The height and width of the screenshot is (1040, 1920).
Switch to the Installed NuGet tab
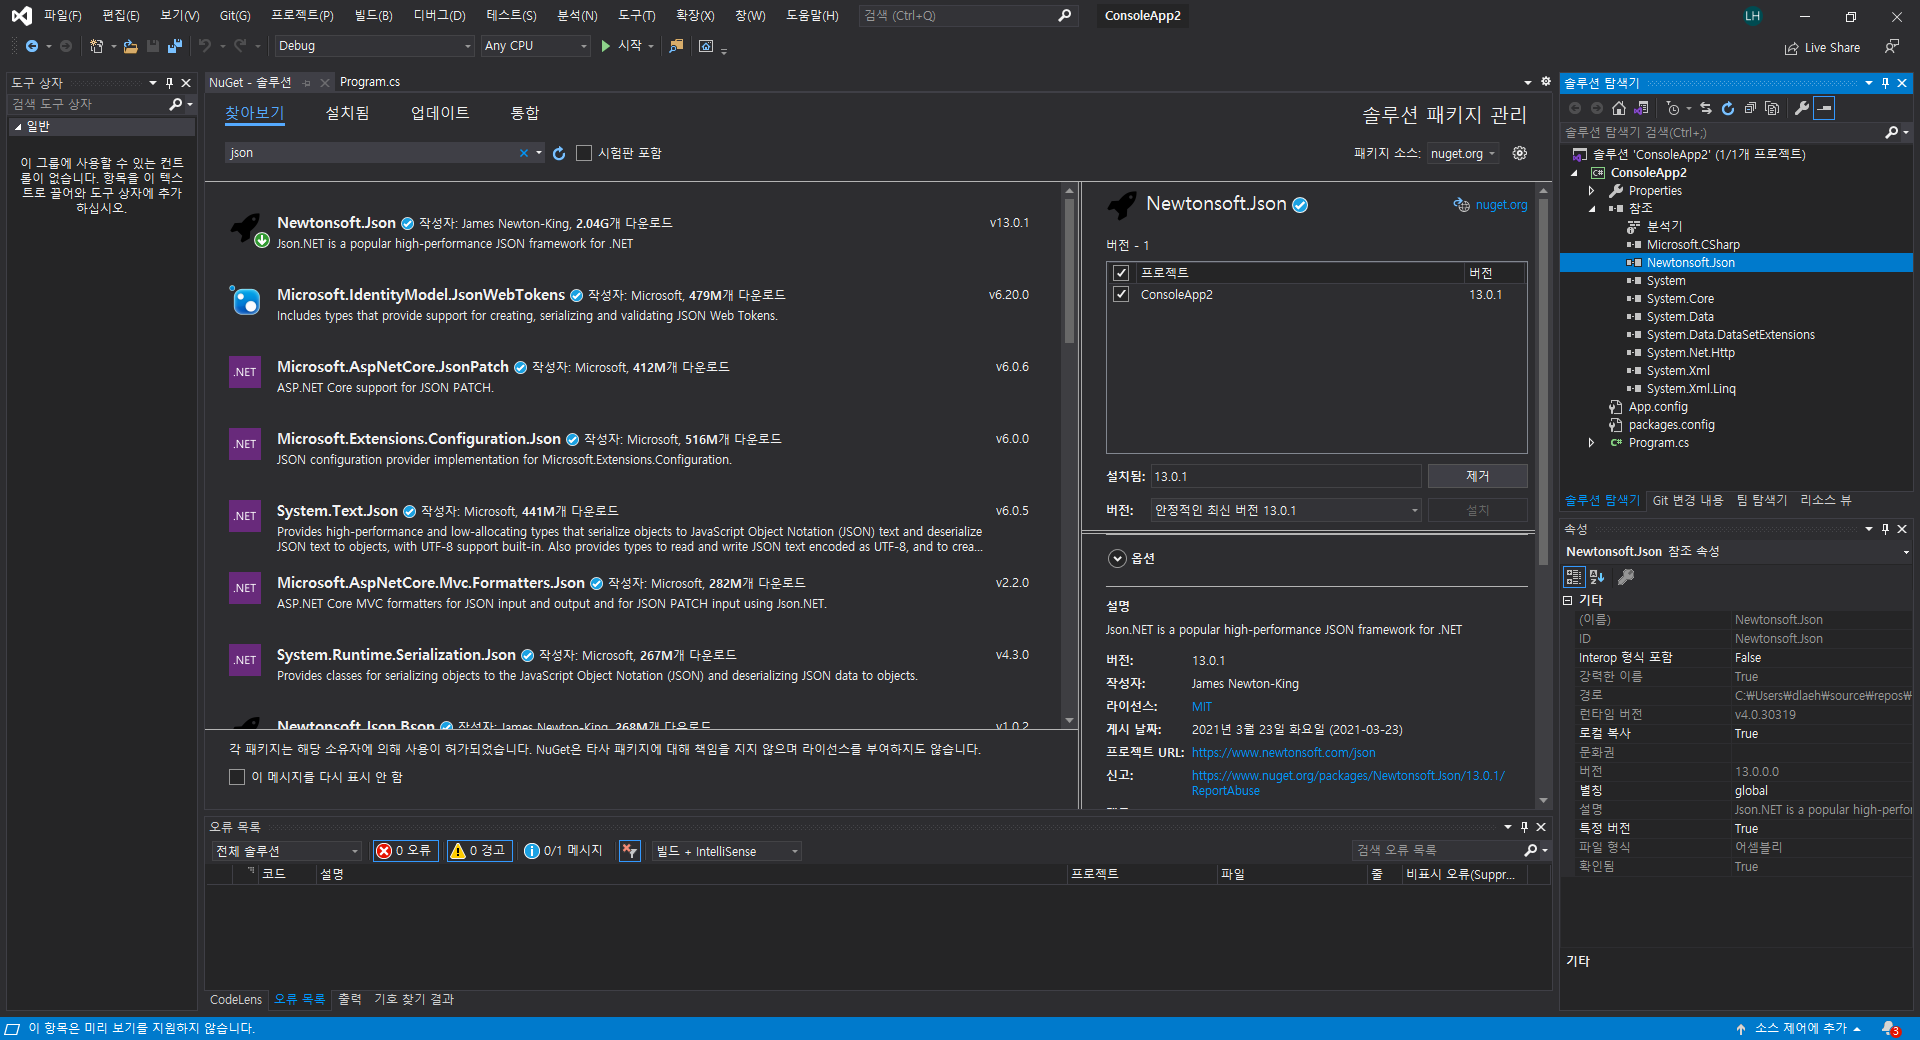tap(347, 113)
